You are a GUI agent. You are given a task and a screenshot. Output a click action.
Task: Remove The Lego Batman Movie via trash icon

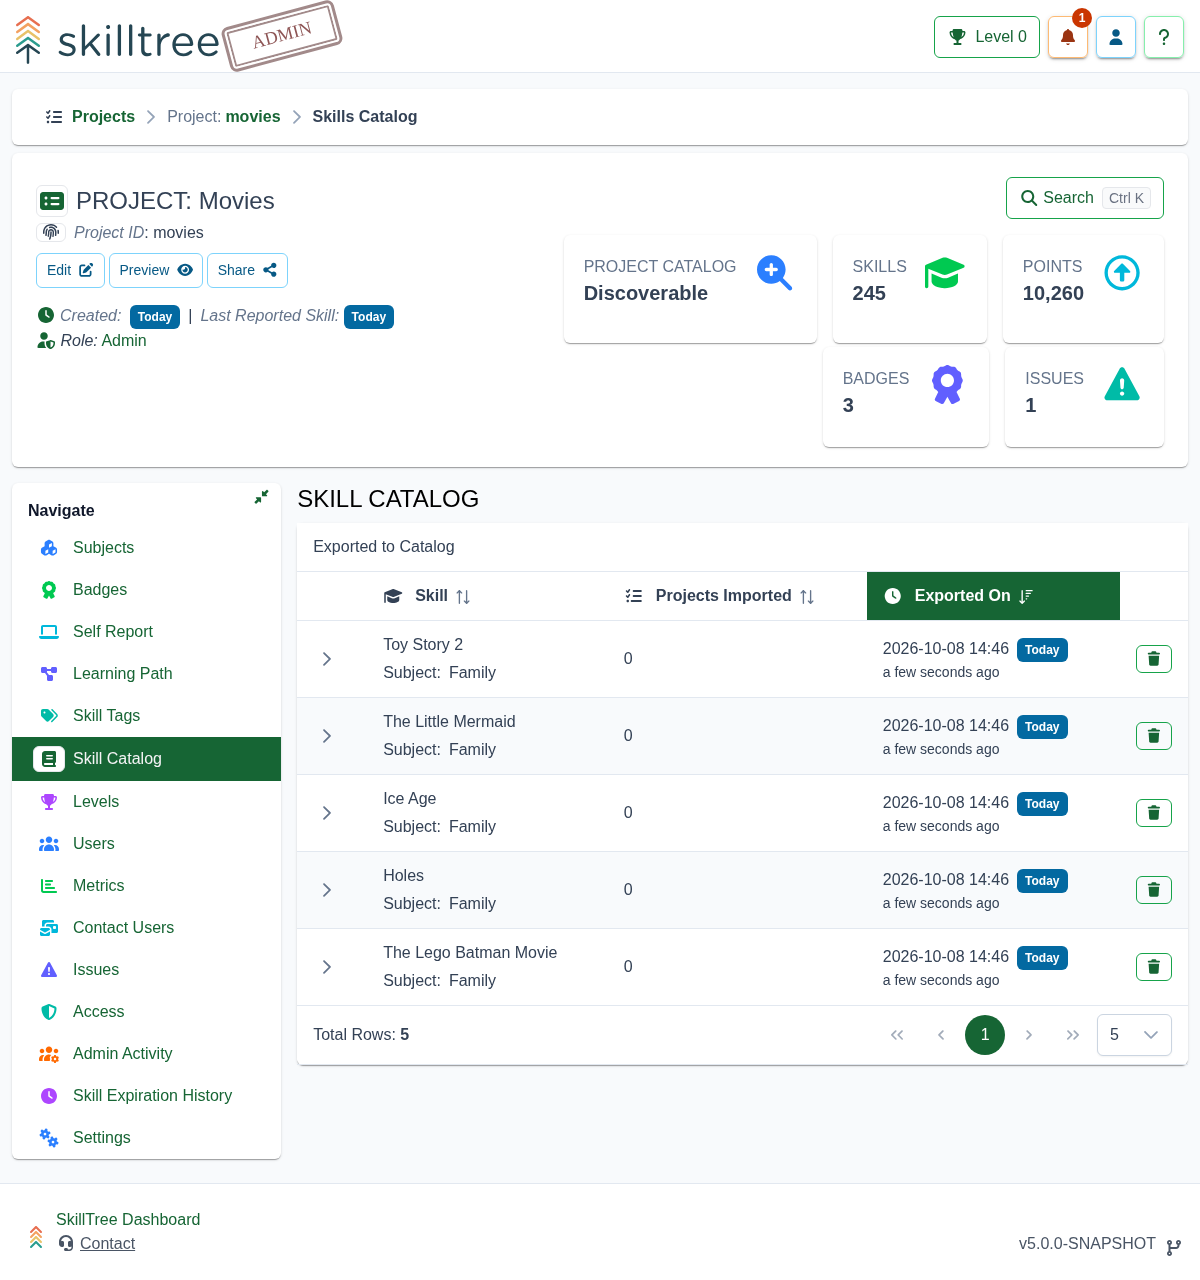tap(1153, 967)
